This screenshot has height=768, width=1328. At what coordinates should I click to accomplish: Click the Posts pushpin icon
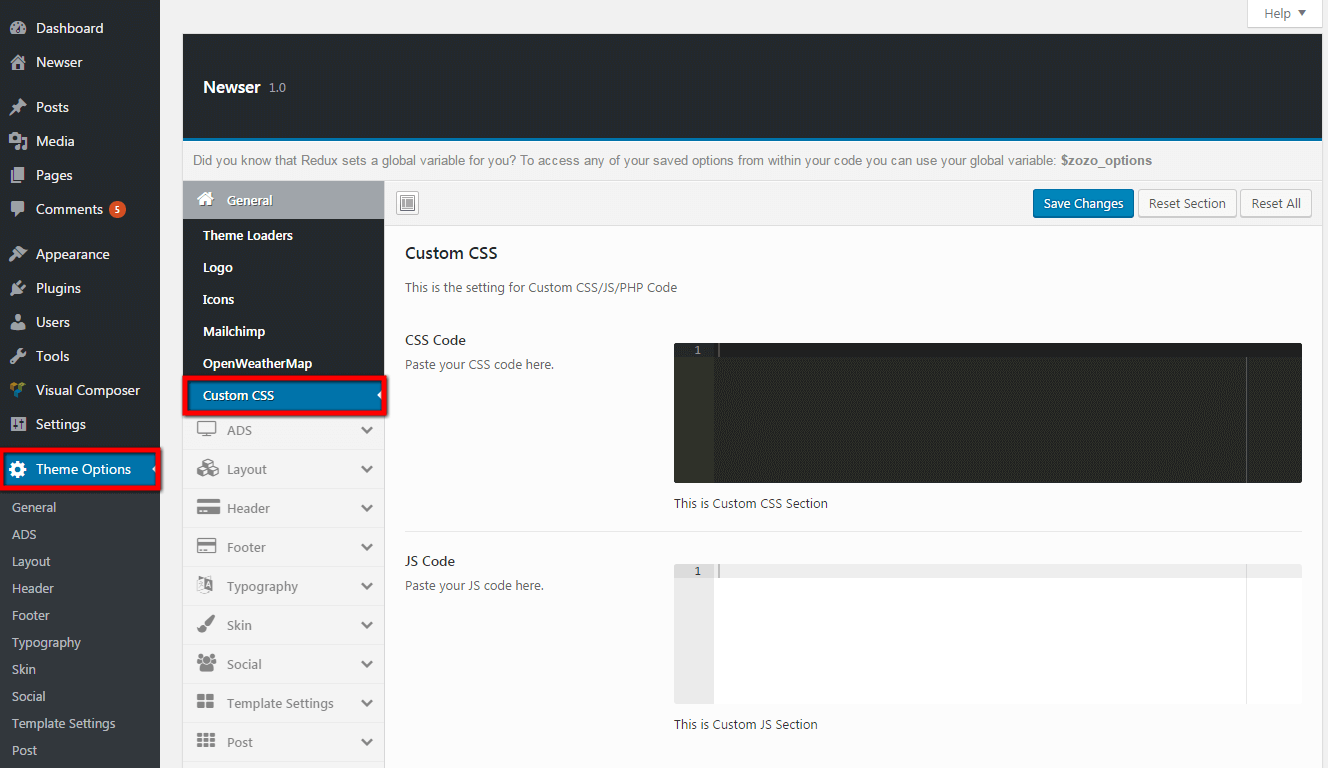[18, 107]
